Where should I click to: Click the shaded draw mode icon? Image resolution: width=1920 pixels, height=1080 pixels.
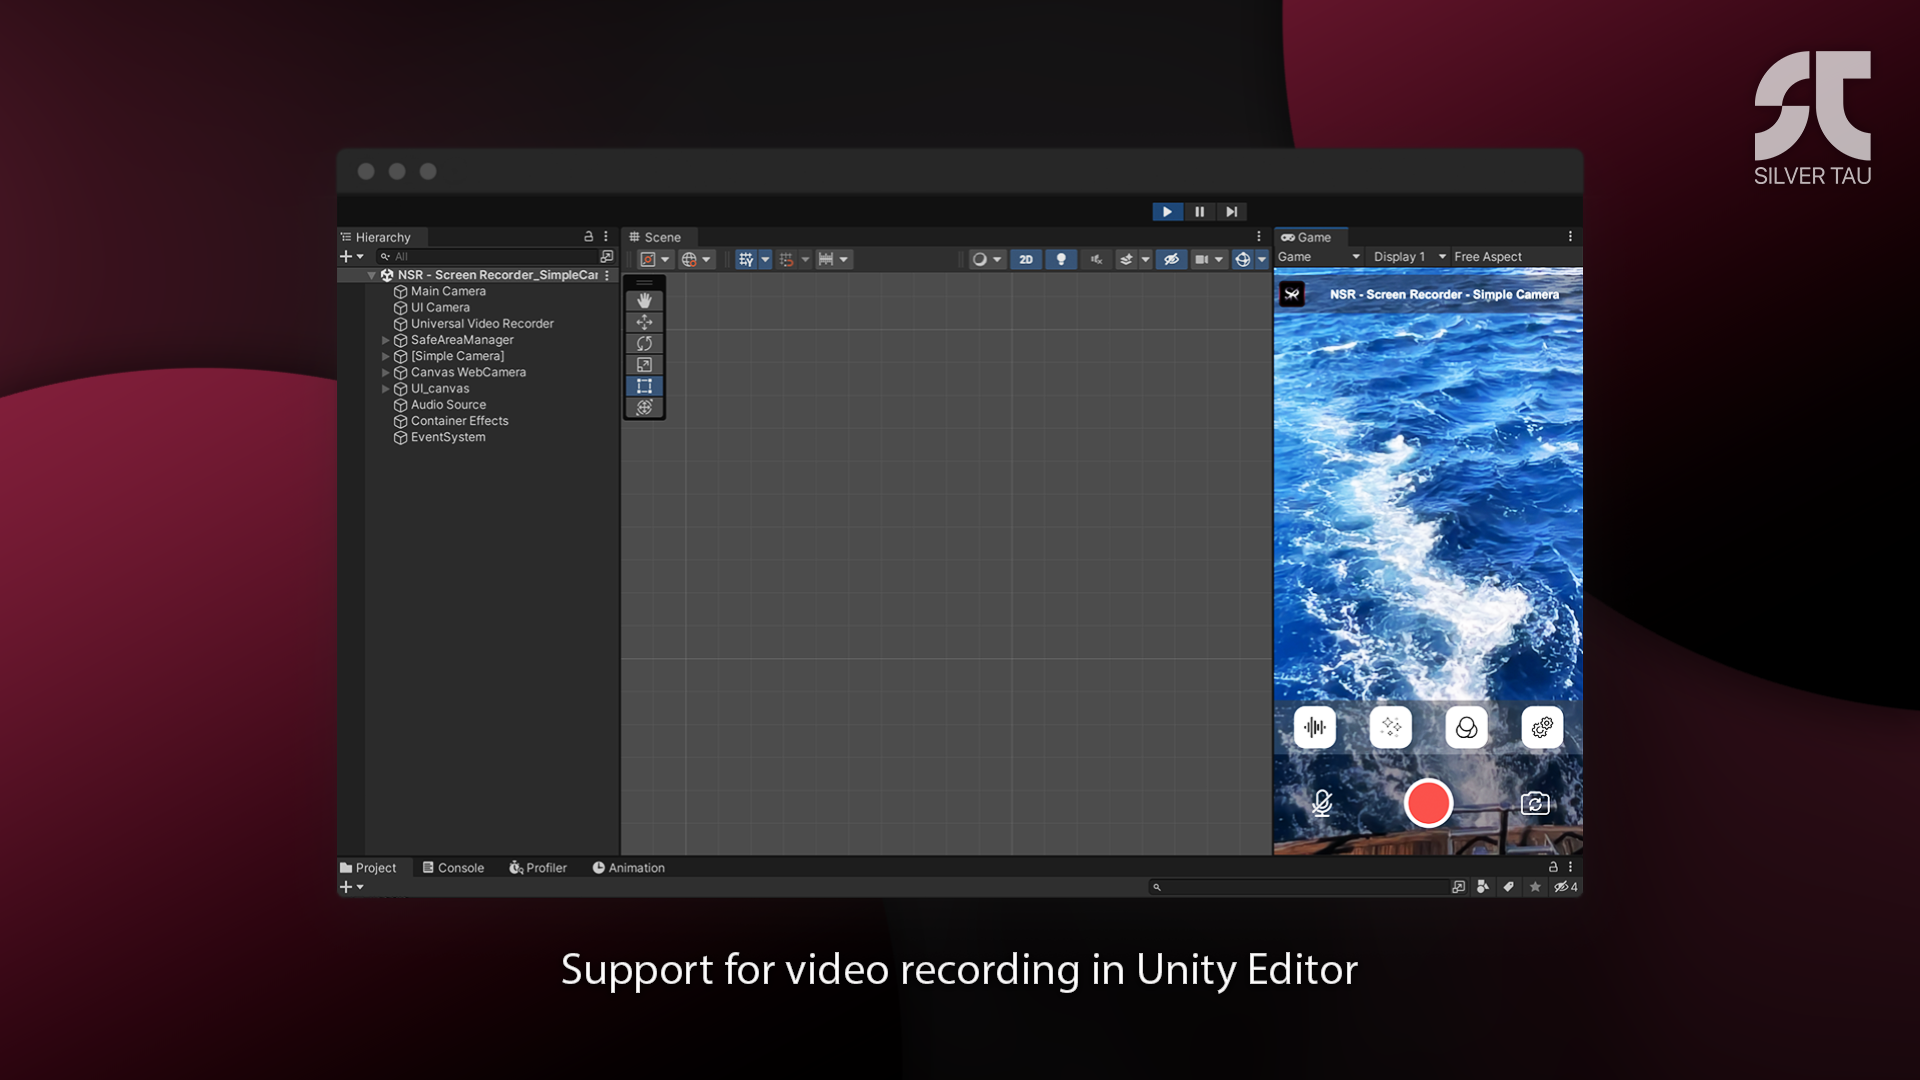click(x=980, y=259)
